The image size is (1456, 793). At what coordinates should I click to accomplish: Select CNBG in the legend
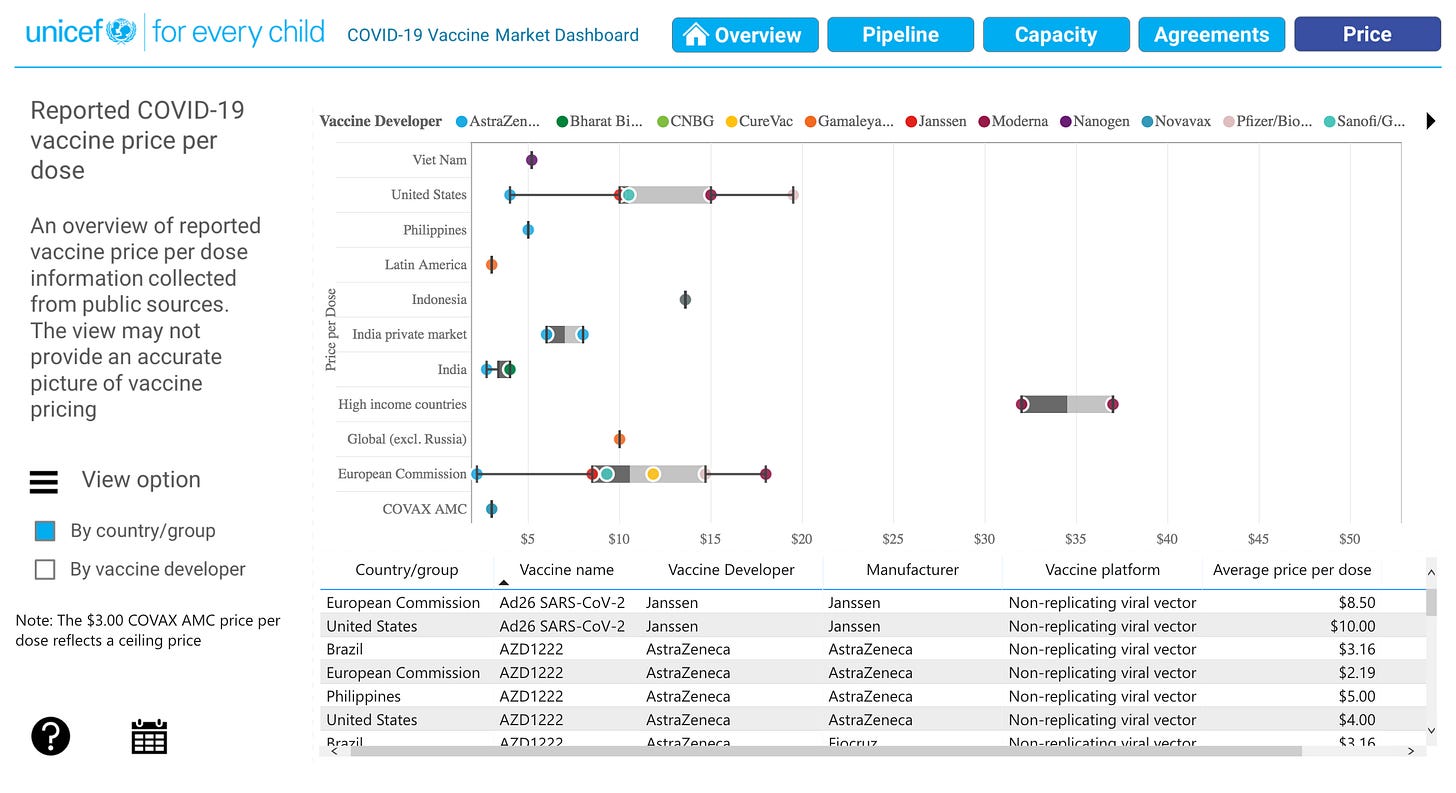(x=685, y=121)
